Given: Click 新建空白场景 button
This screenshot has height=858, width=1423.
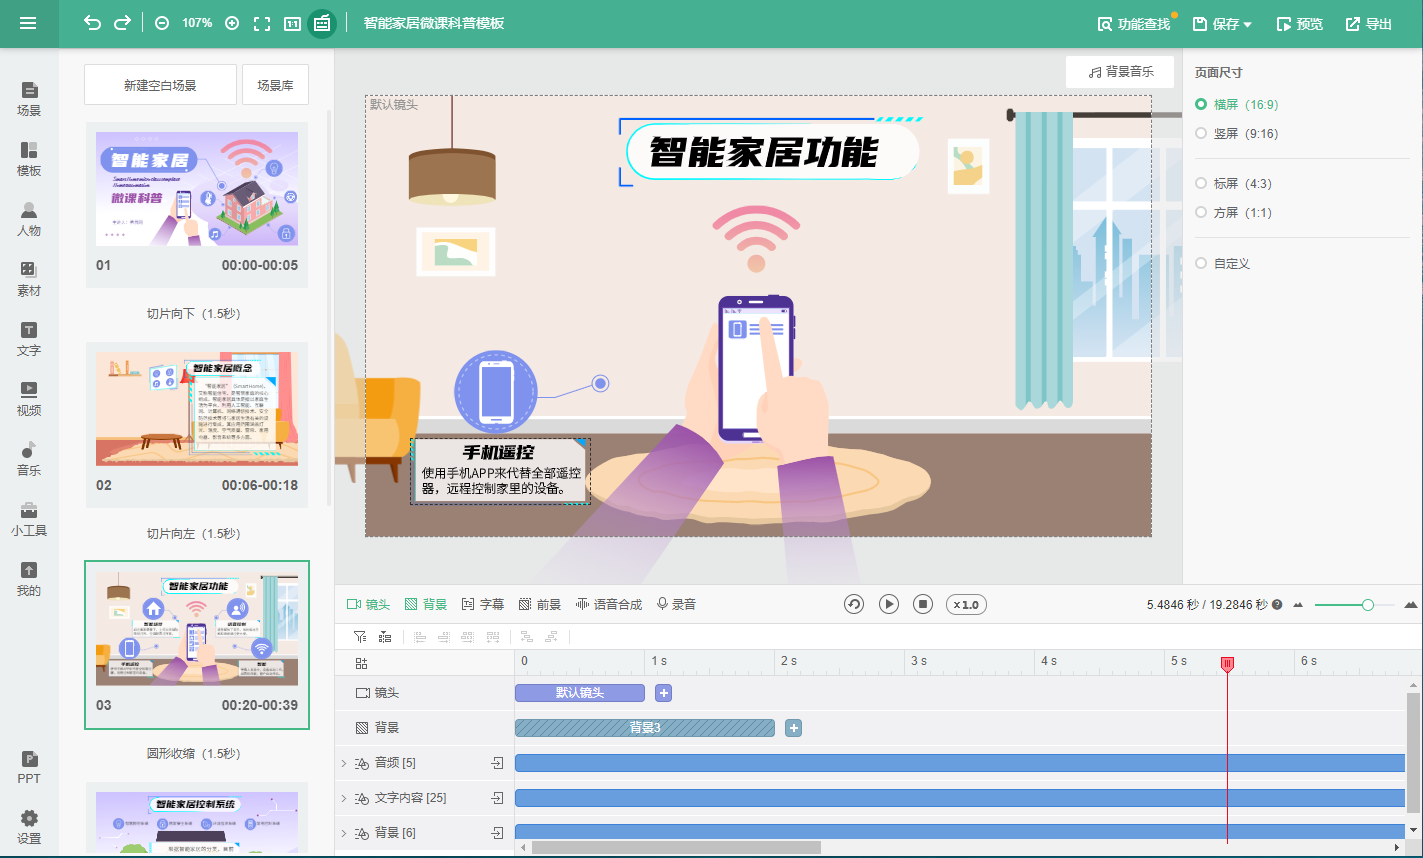Looking at the screenshot, I should click(x=160, y=85).
